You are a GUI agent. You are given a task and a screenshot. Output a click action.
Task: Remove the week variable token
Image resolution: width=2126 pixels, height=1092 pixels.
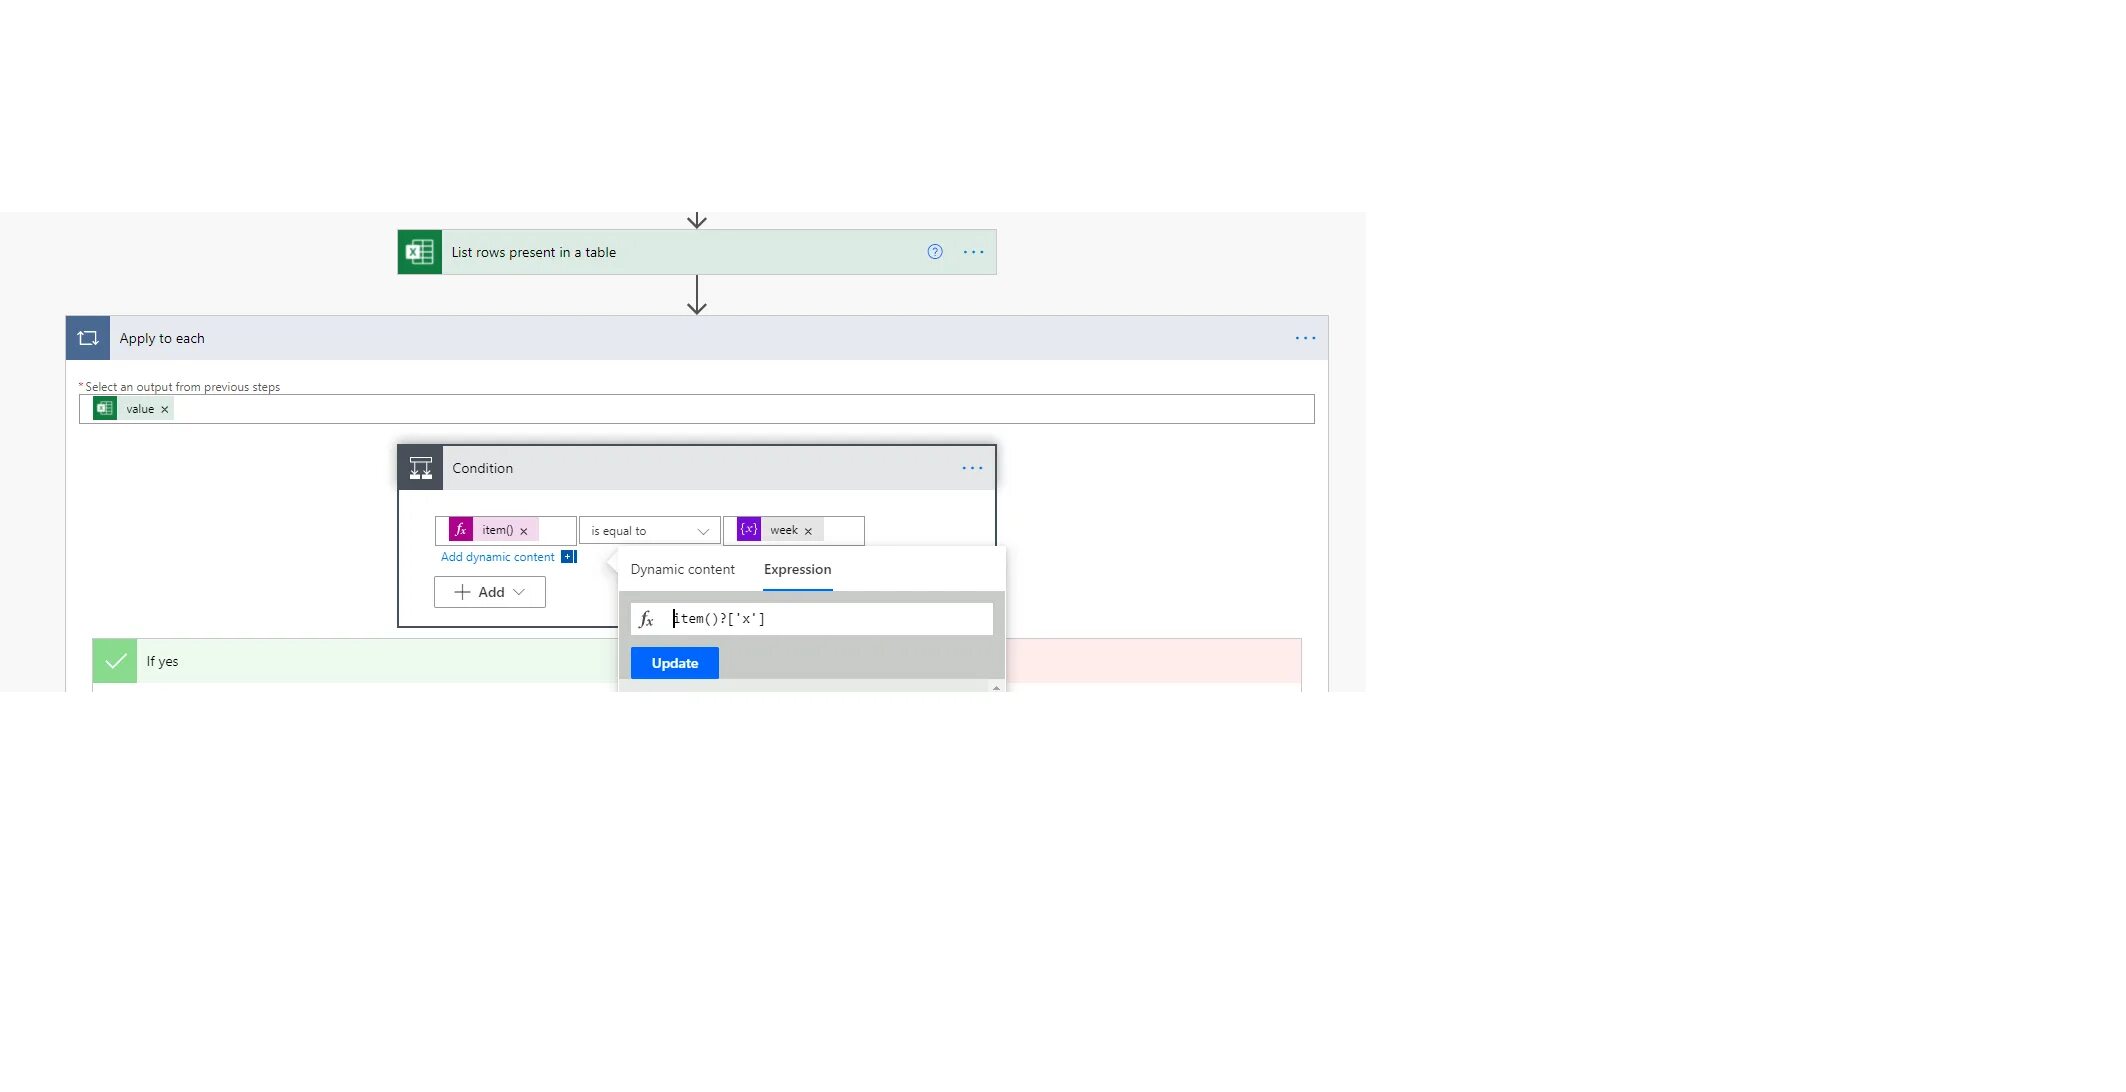click(808, 531)
